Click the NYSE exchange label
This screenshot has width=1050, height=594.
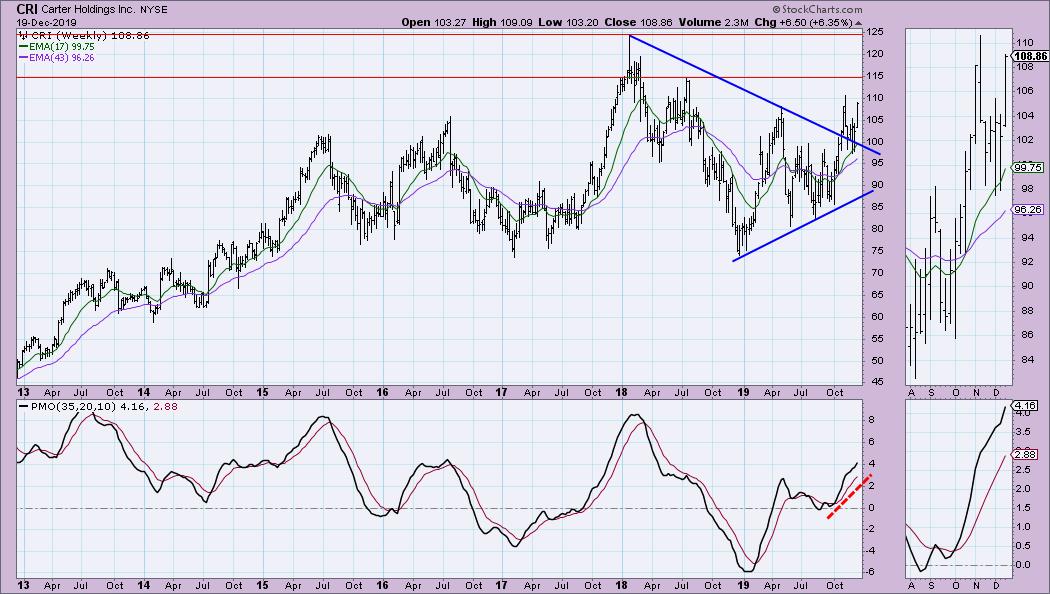coord(154,10)
